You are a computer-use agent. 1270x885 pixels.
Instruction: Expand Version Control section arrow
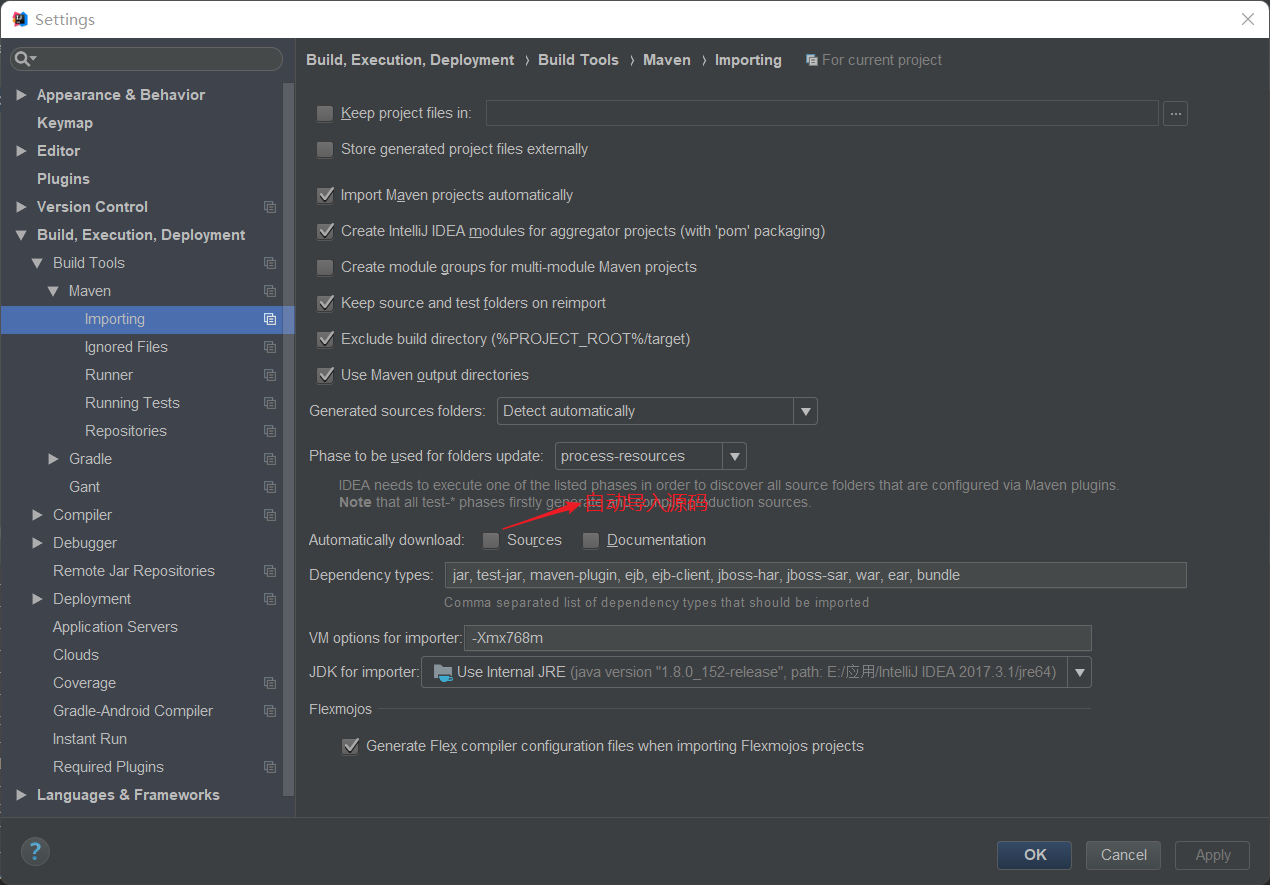tap(22, 207)
